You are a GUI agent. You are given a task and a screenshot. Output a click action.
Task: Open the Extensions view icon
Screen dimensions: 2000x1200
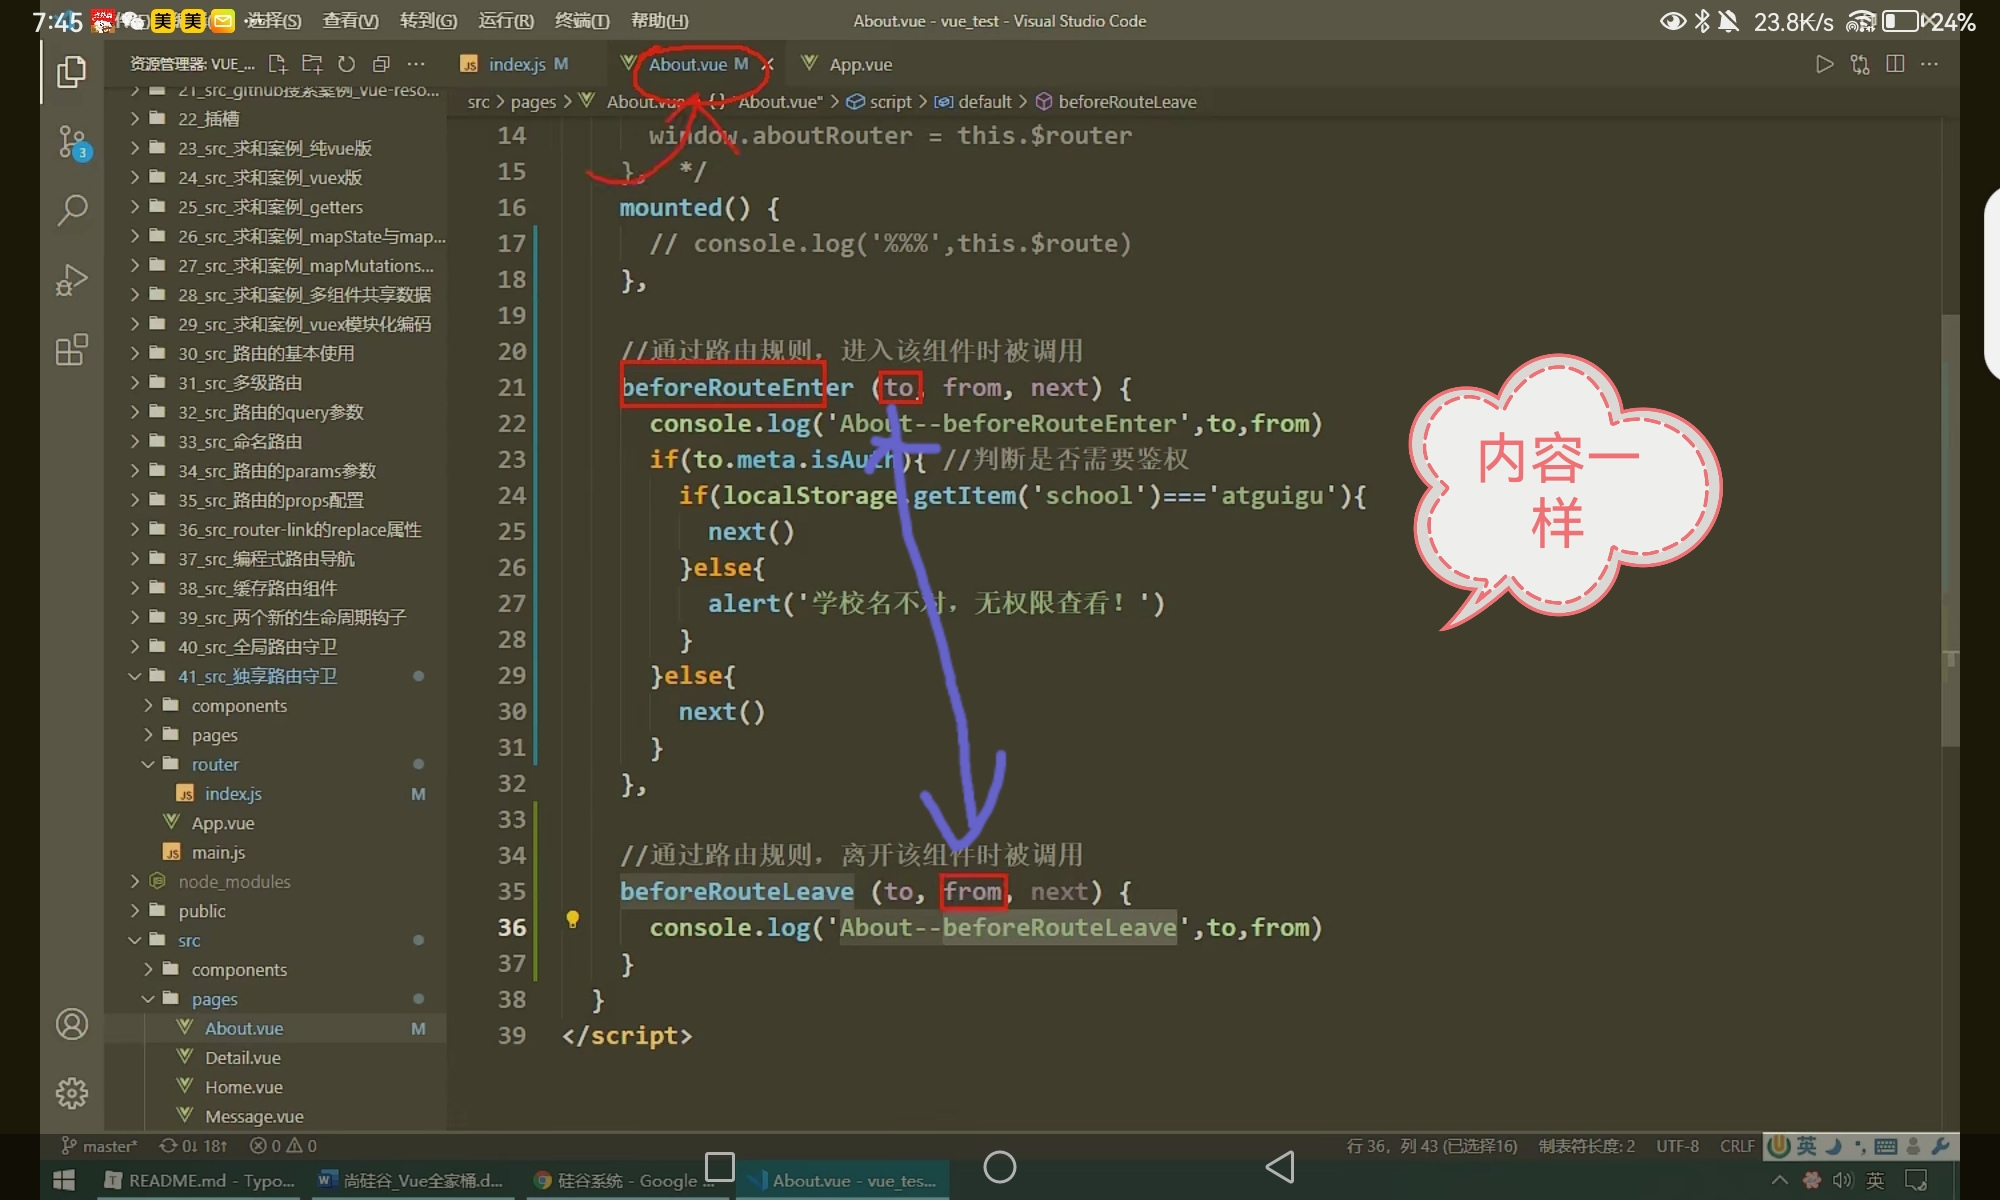pos(71,350)
